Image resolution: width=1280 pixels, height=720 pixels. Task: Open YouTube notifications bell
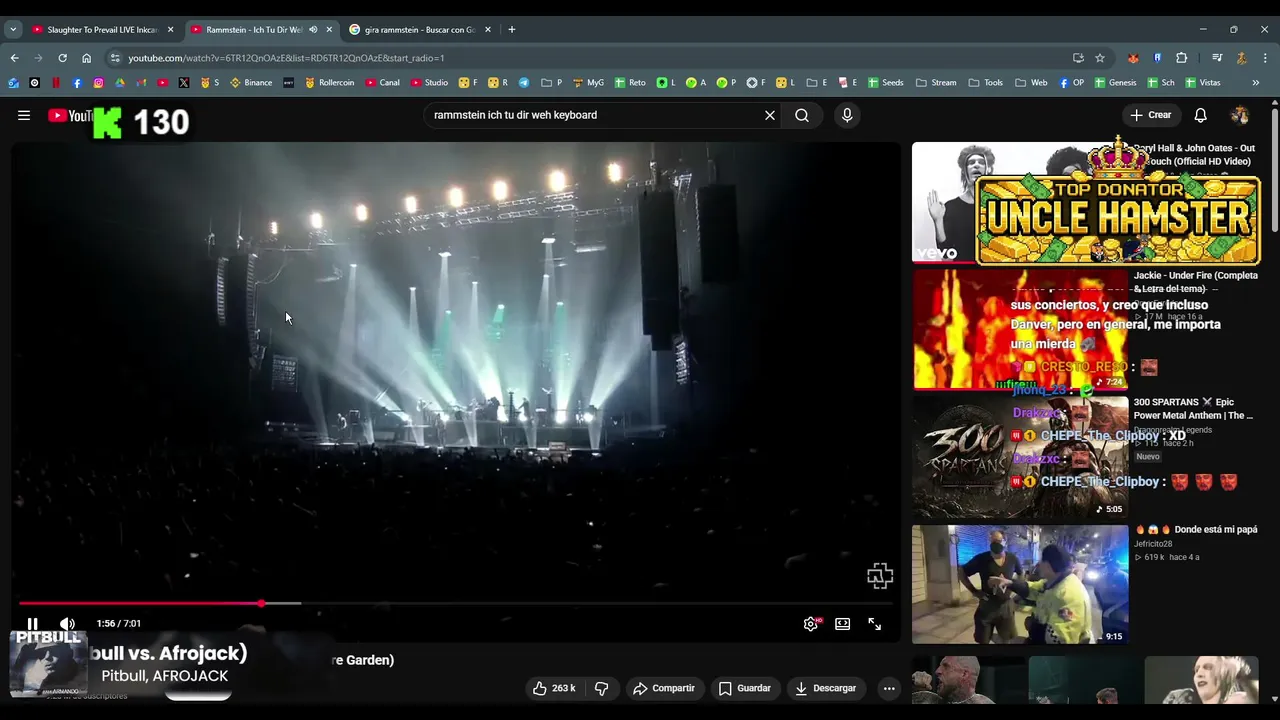[x=1201, y=115]
